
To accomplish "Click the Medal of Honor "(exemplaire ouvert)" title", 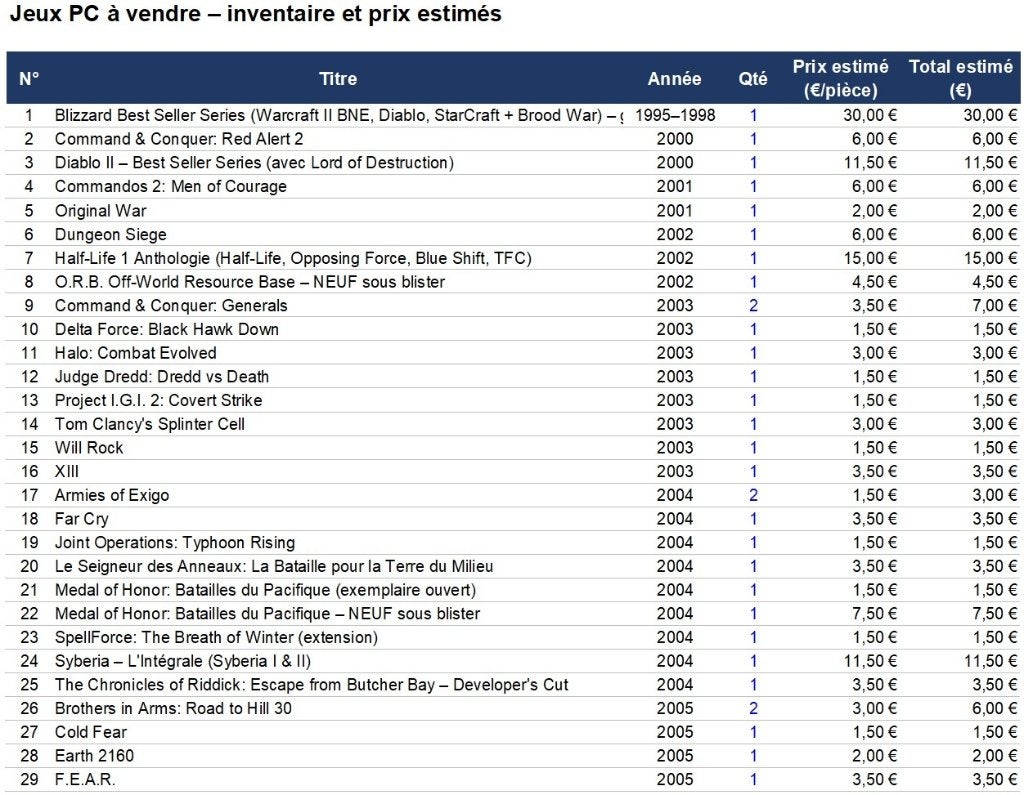I will (265, 590).
